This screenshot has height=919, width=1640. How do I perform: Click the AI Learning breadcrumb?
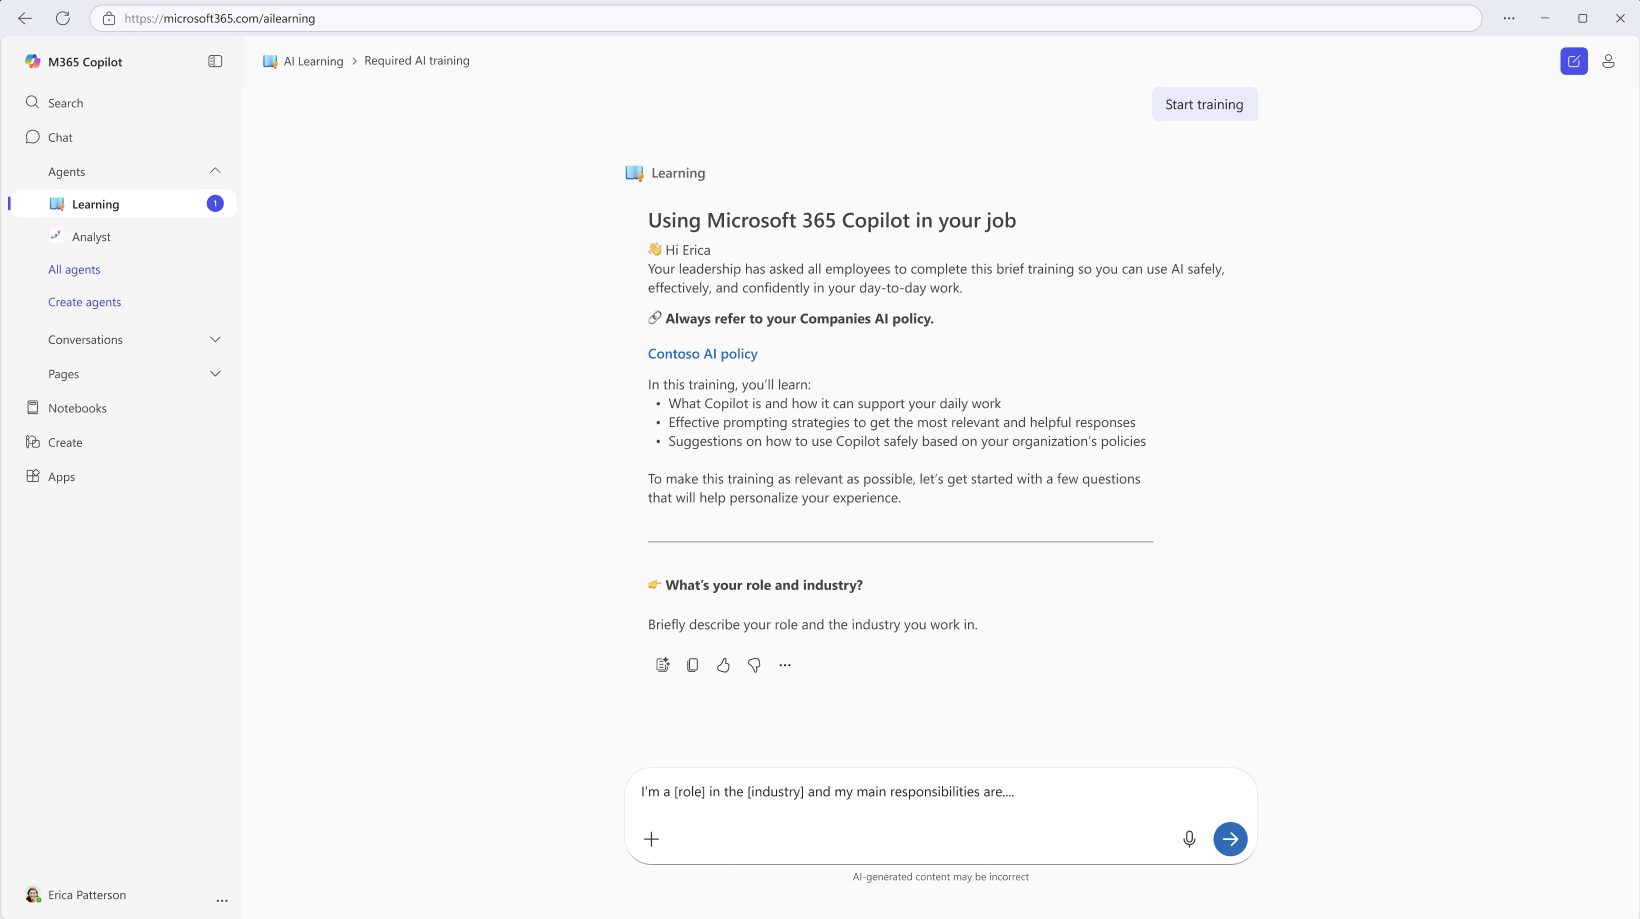click(x=303, y=61)
